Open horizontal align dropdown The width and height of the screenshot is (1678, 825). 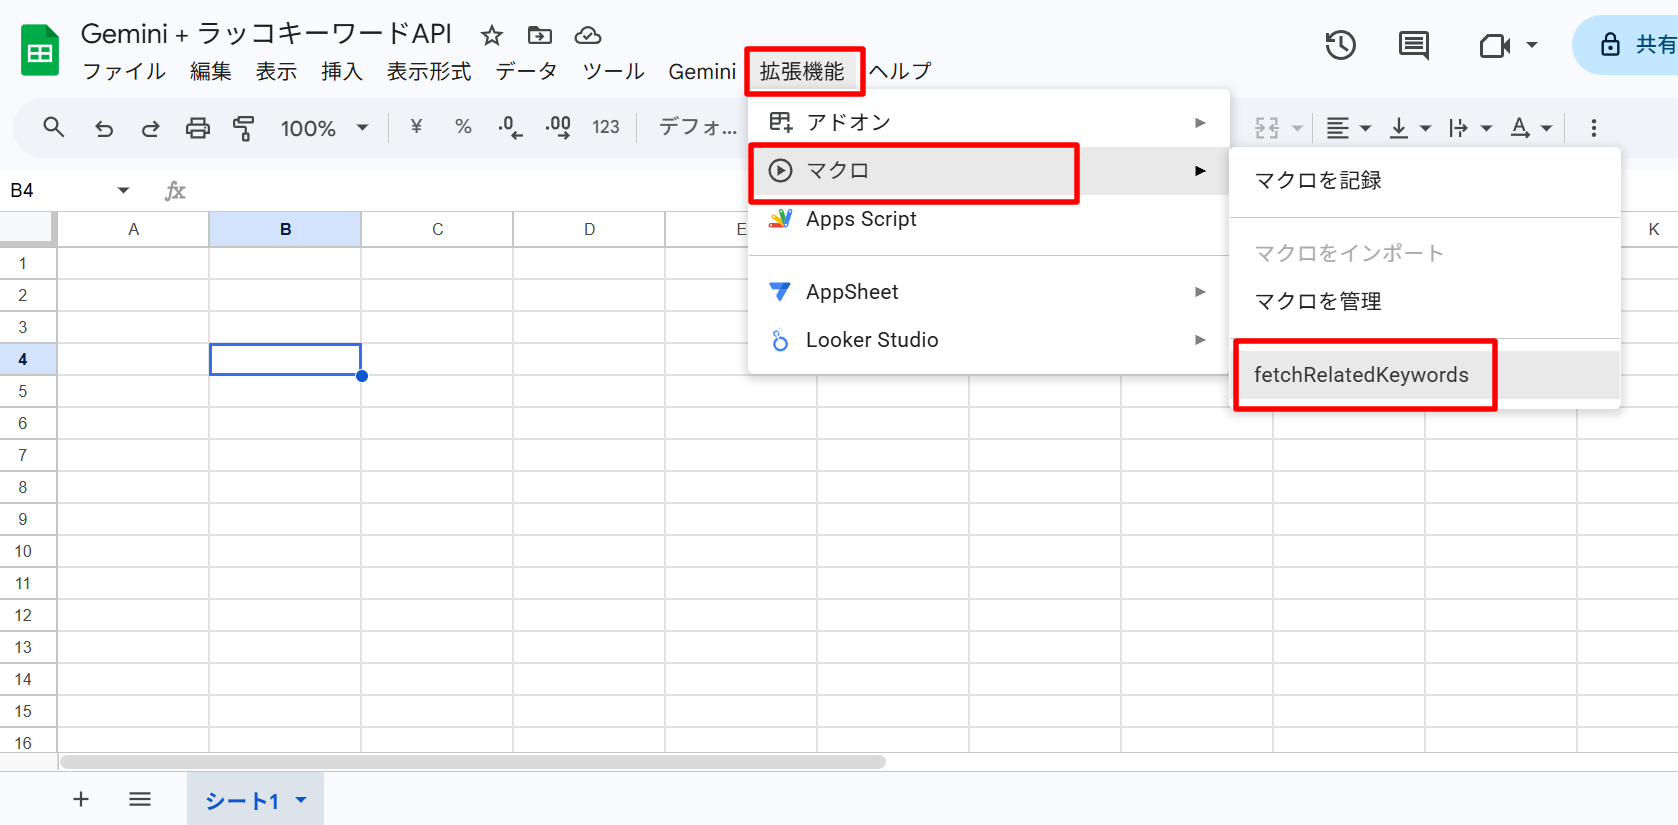pos(1348,128)
